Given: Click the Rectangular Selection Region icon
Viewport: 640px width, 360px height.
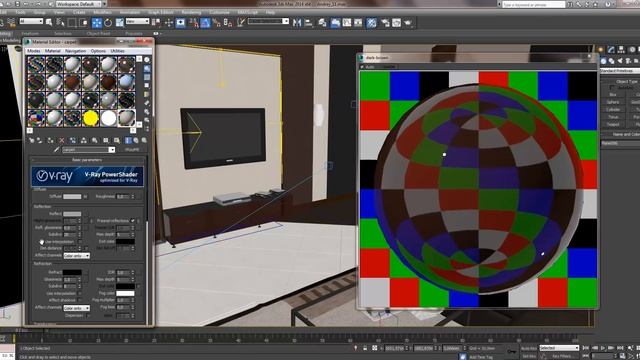Looking at the screenshot, I should click(72, 22).
